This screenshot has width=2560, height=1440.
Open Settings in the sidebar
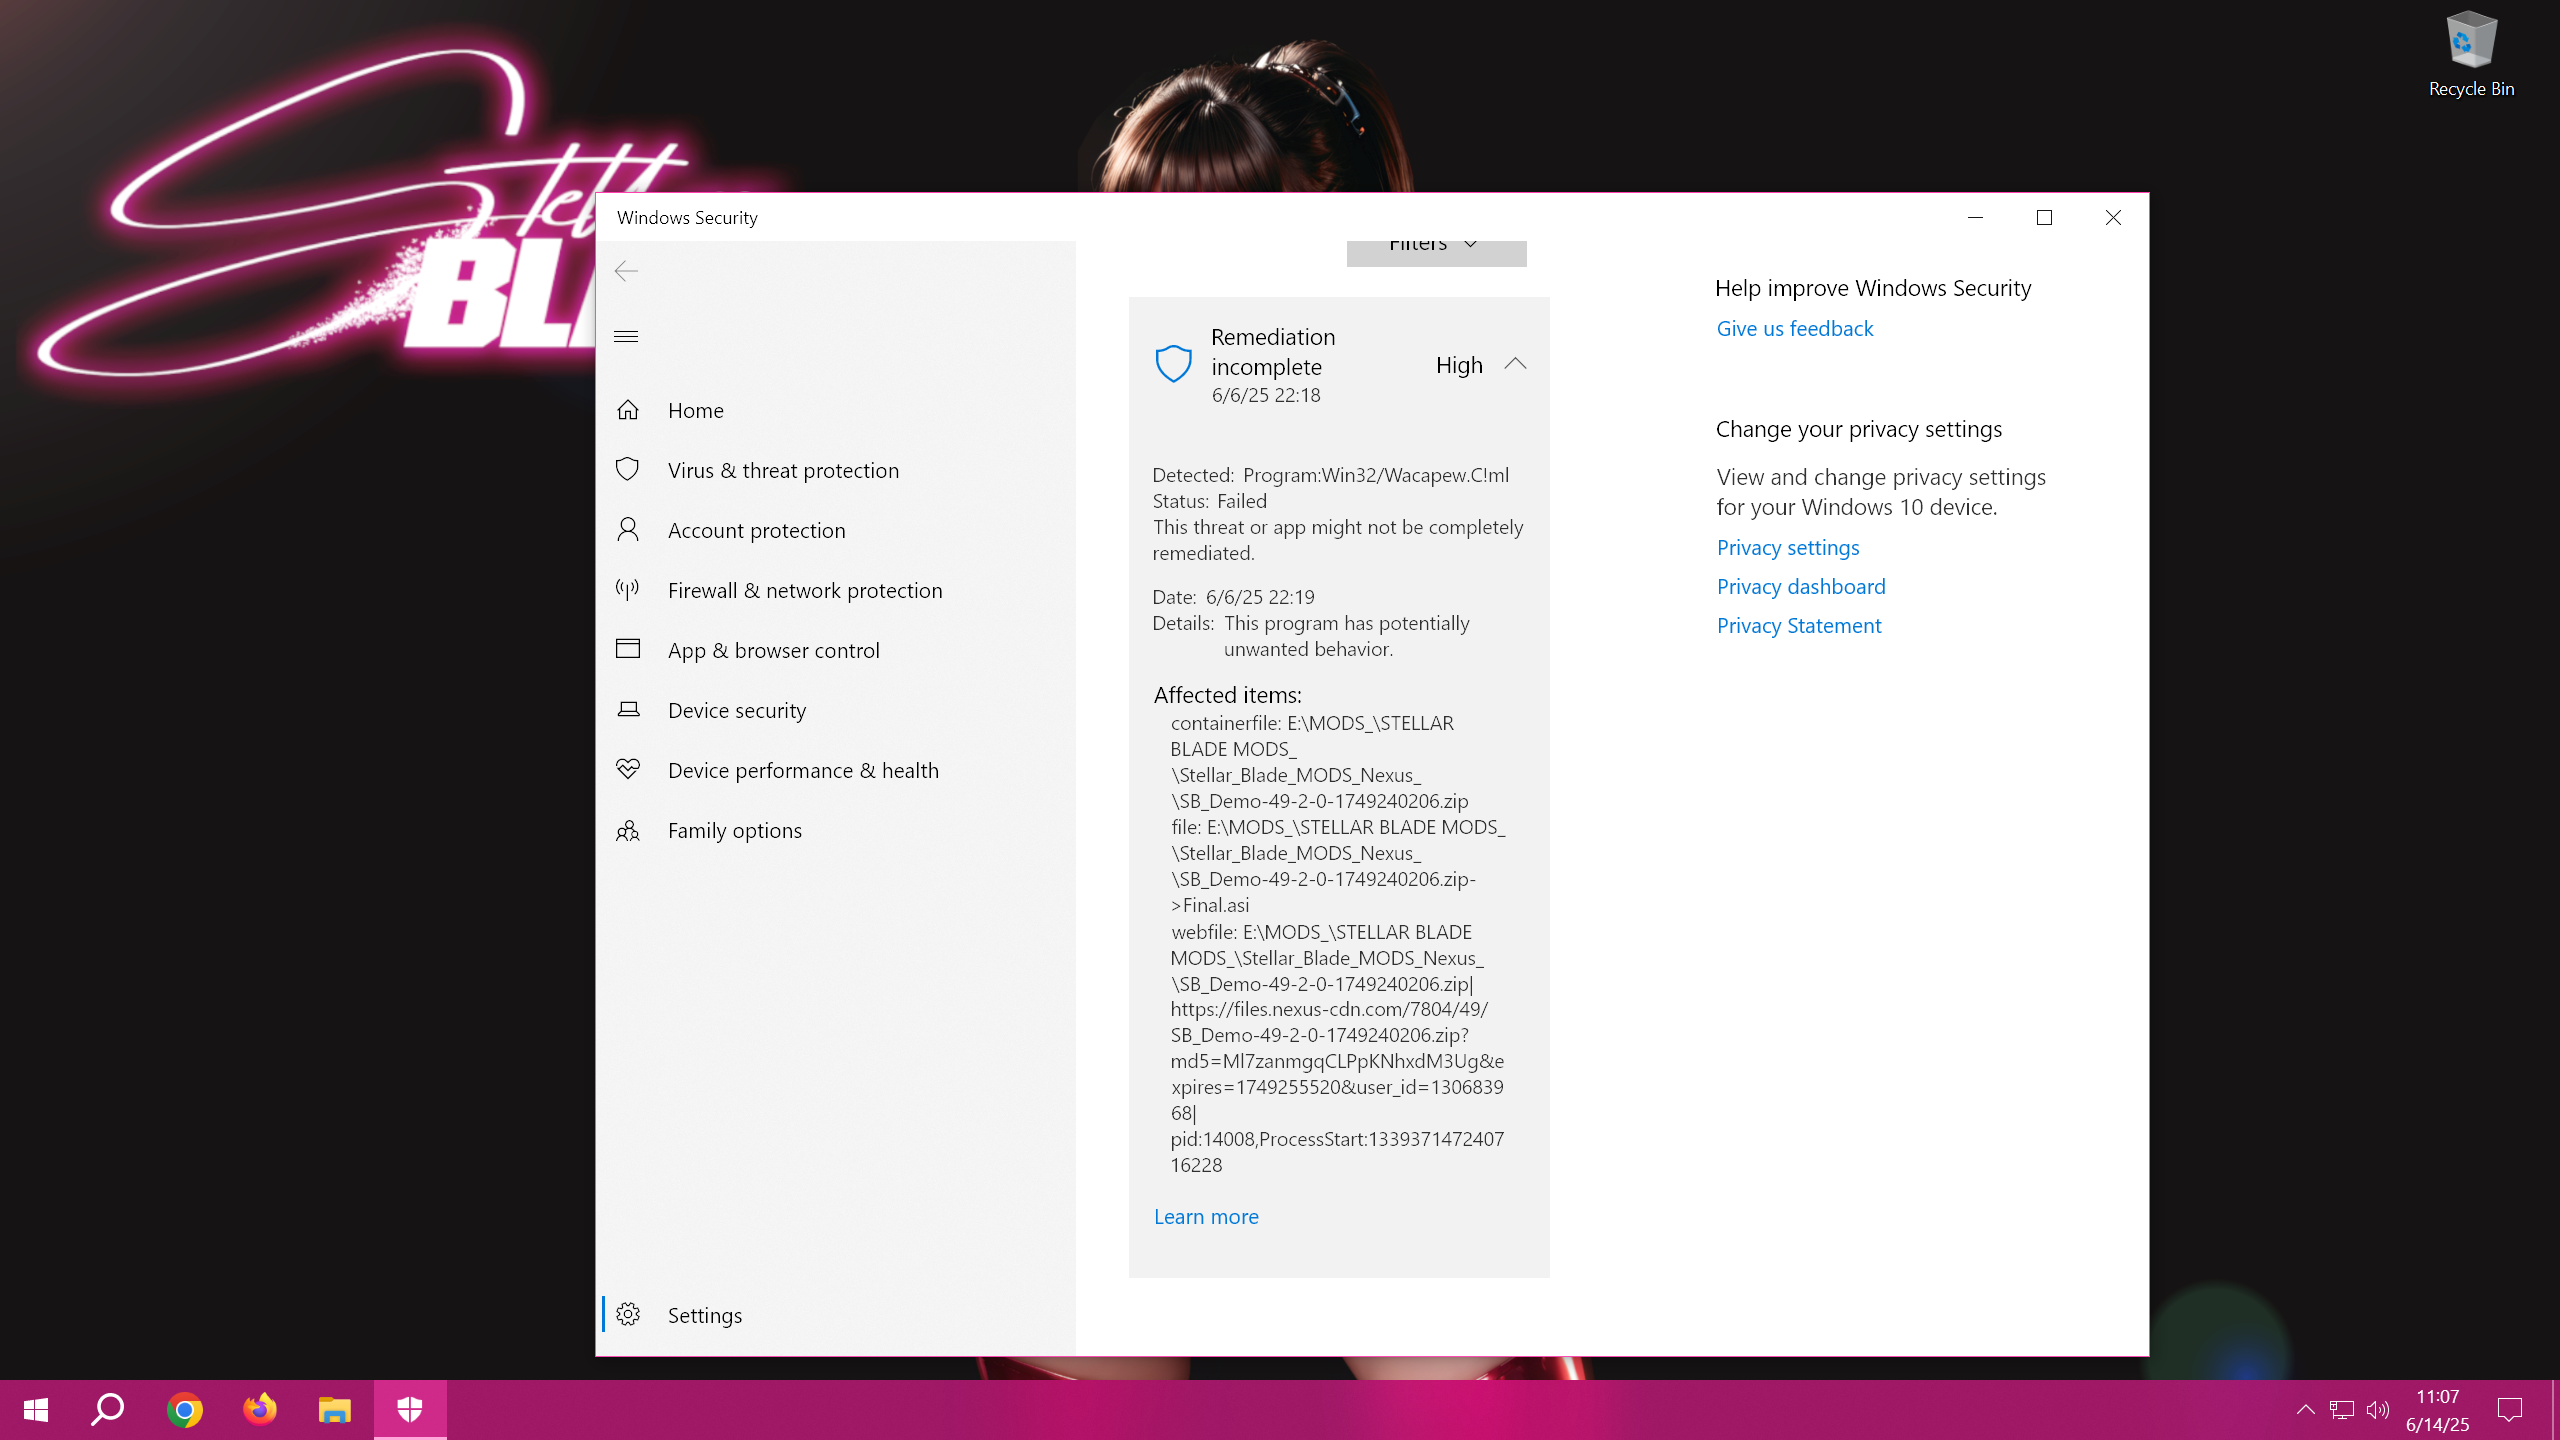(836, 1315)
